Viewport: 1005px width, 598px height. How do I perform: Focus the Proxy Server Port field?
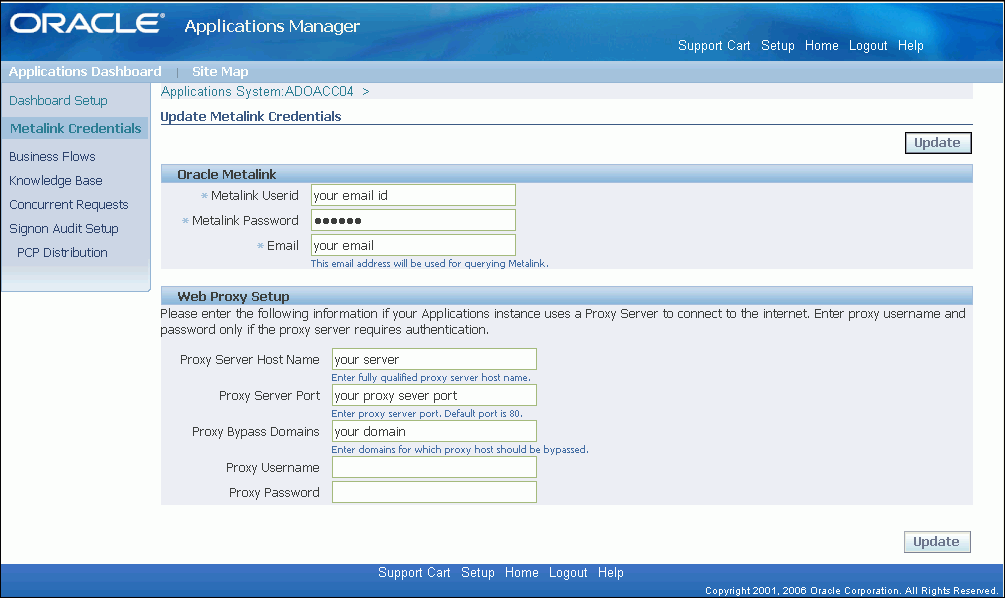tap(434, 395)
